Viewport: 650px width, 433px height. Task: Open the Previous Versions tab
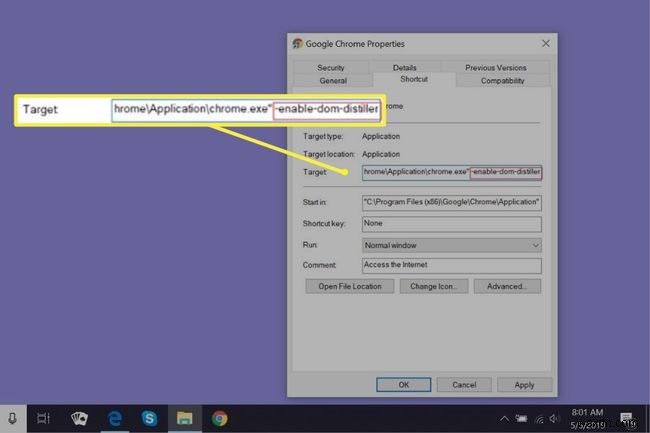point(495,68)
